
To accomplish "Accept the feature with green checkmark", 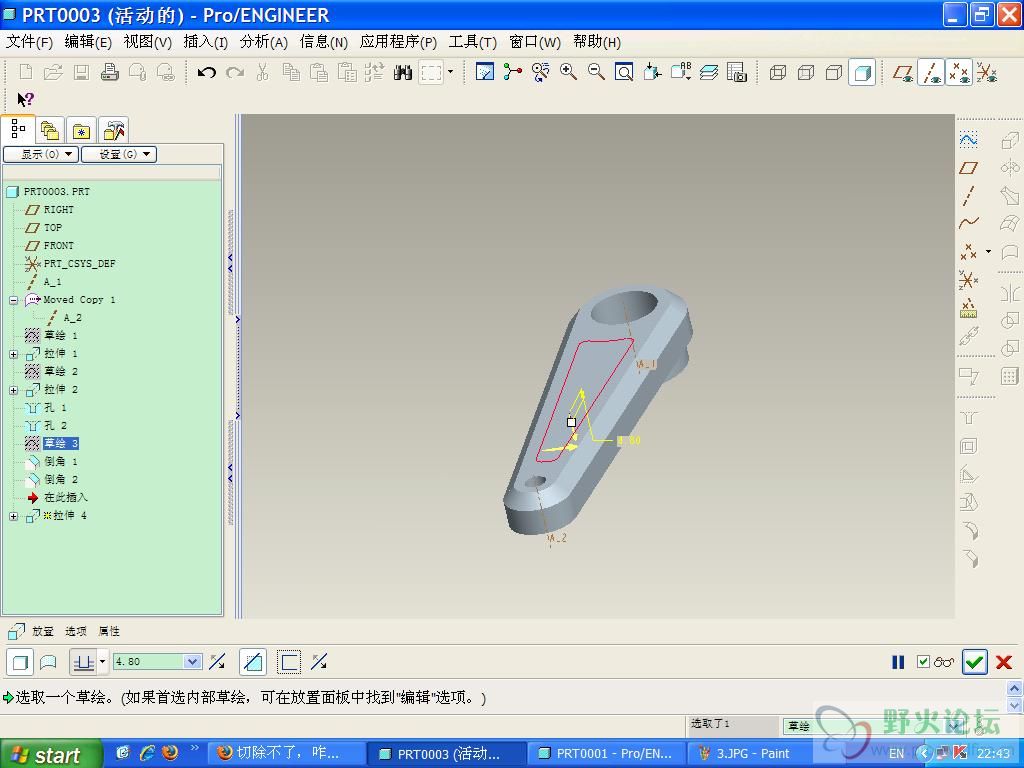I will (x=974, y=662).
